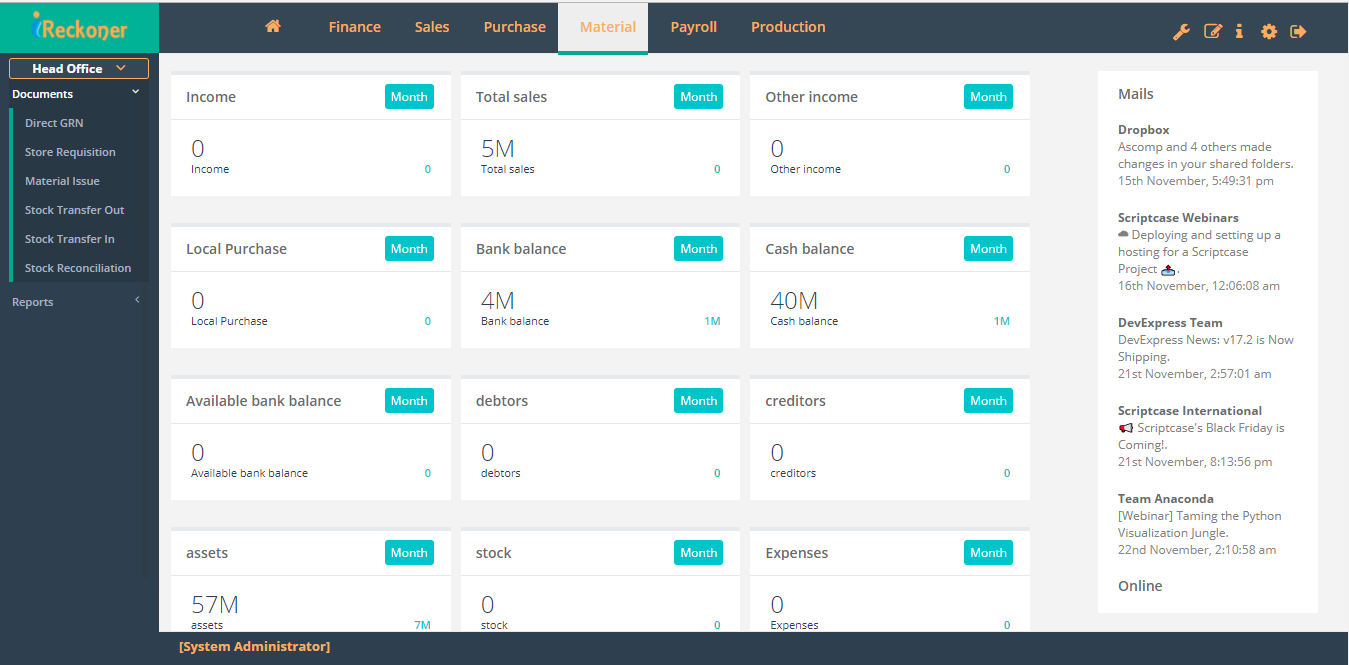Open the info icon
The width and height of the screenshot is (1349, 665).
[1239, 31]
